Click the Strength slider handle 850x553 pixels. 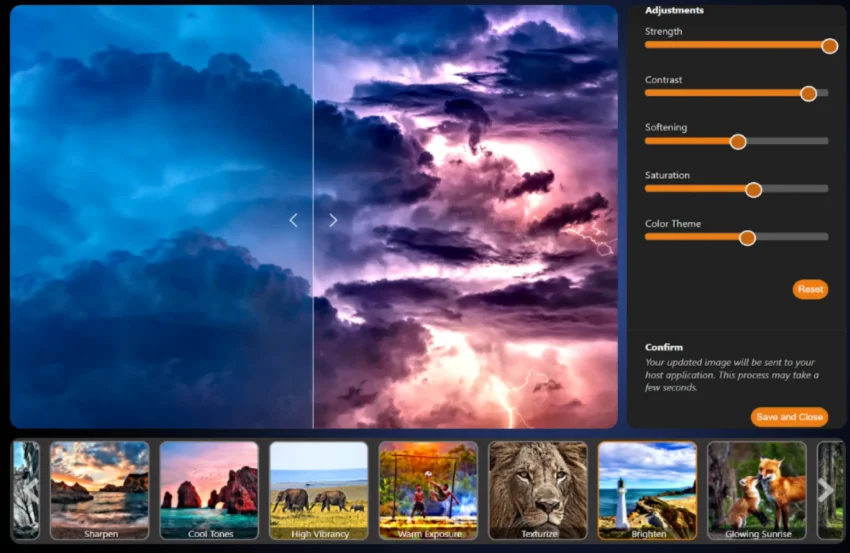pos(829,46)
